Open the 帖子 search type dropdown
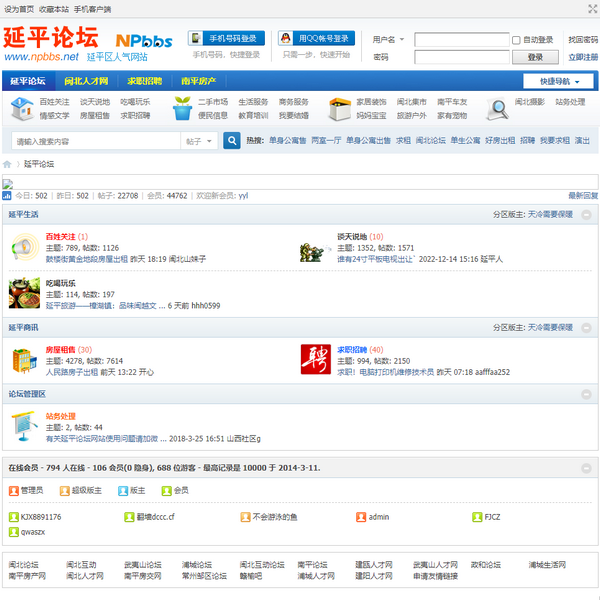This screenshot has width=600, height=600. point(198,142)
